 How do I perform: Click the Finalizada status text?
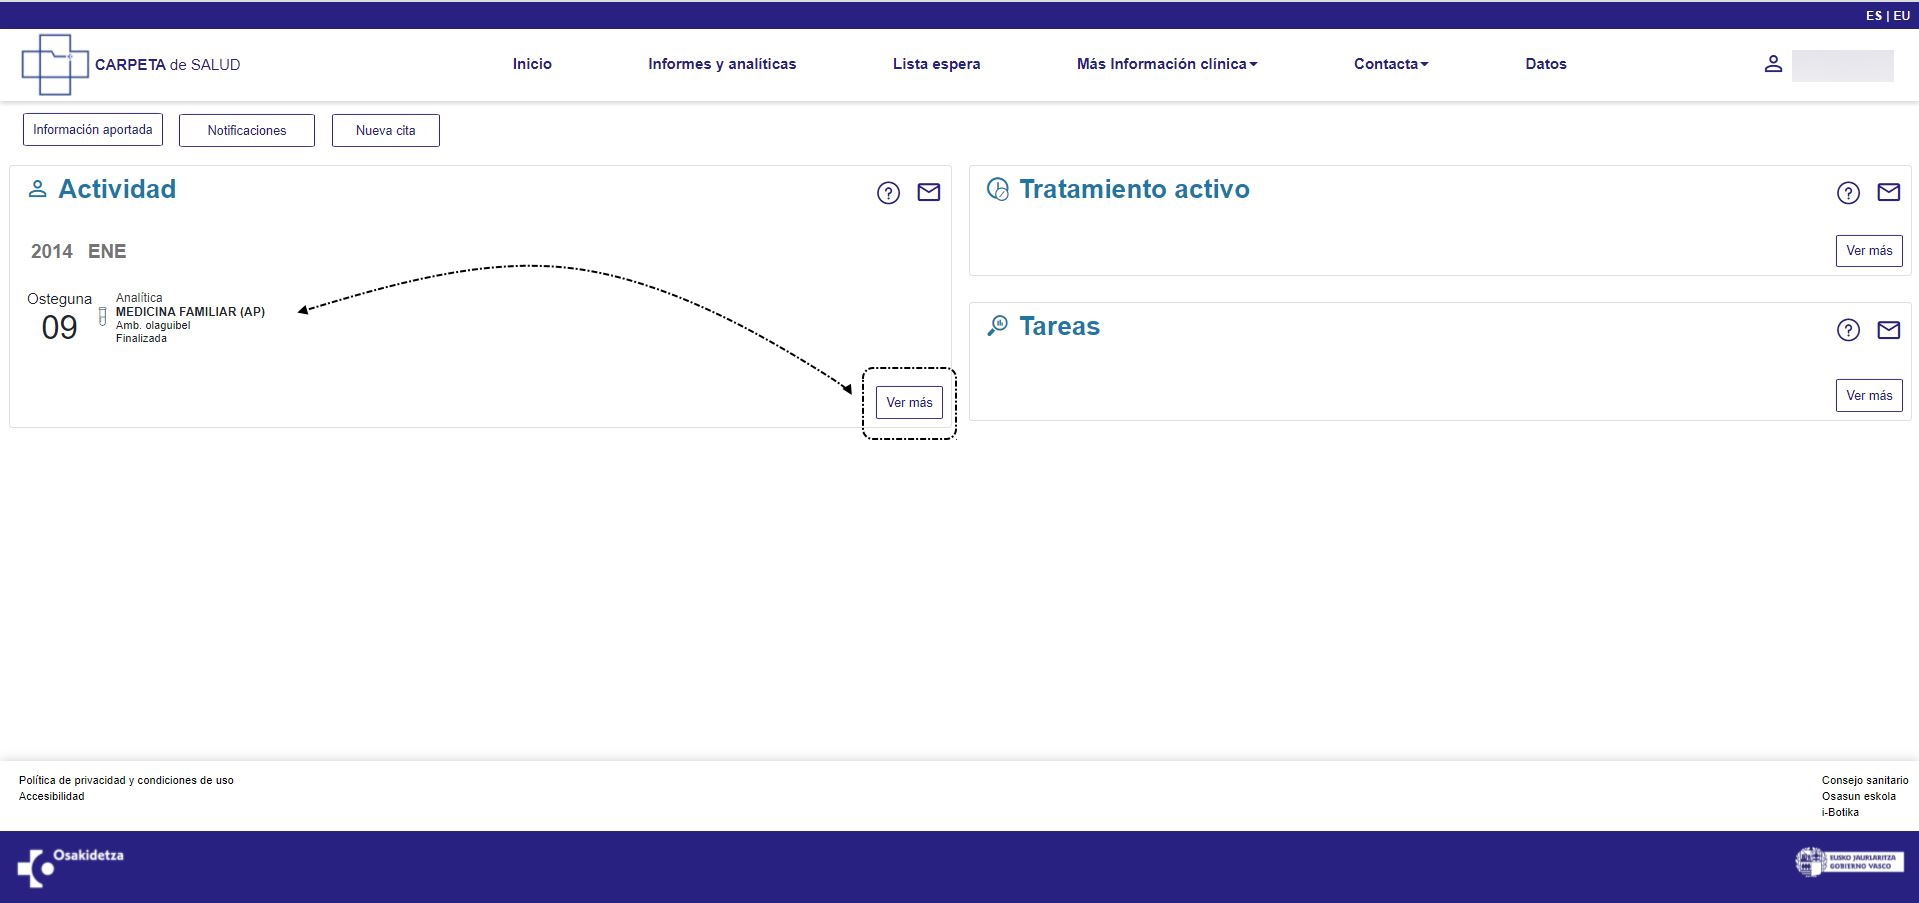(x=141, y=338)
